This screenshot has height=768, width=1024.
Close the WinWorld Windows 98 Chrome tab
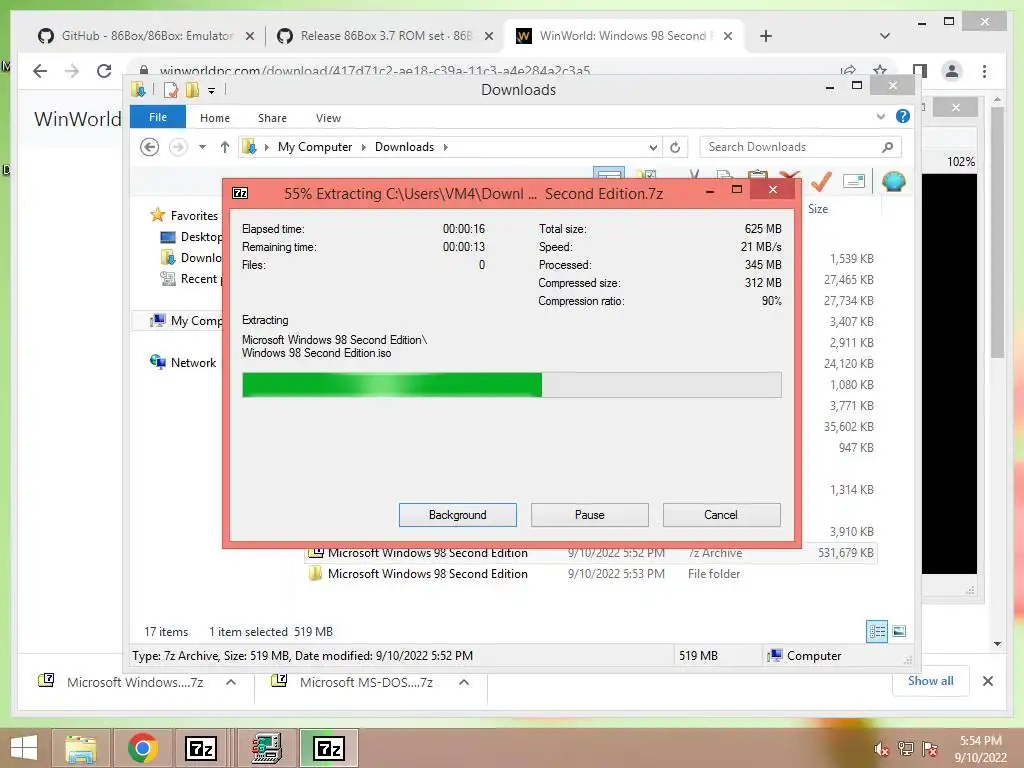pyautogui.click(x=728, y=36)
